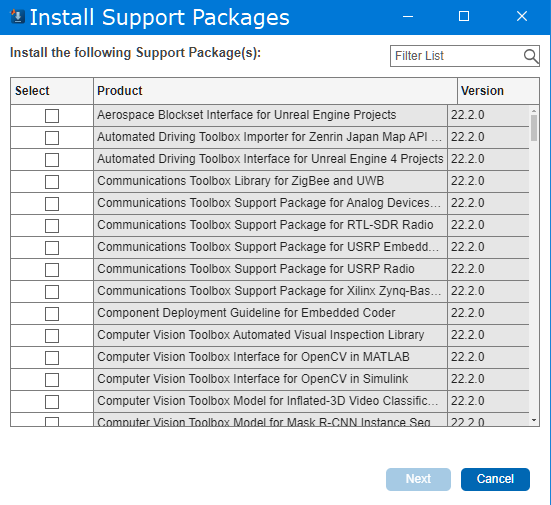551x505 pixels.
Task: Enable the ZigBee and UWB library checkbox
Action: click(52, 182)
